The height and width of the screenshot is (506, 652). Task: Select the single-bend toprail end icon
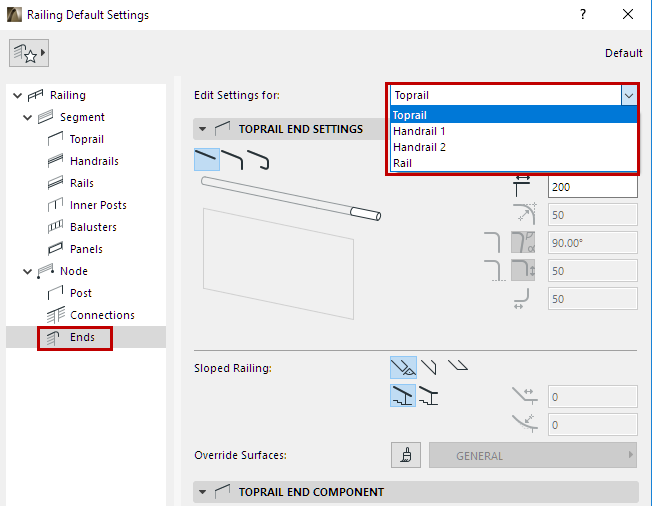(232, 158)
